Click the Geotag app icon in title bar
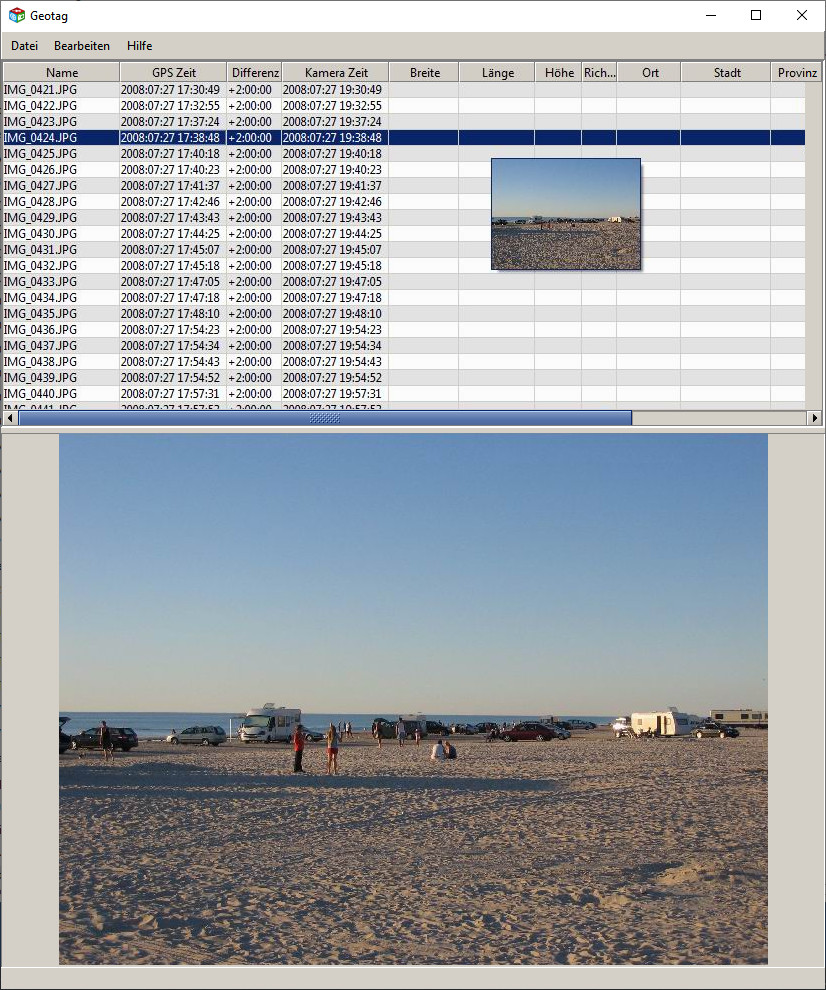This screenshot has height=990, width=826. (17, 16)
